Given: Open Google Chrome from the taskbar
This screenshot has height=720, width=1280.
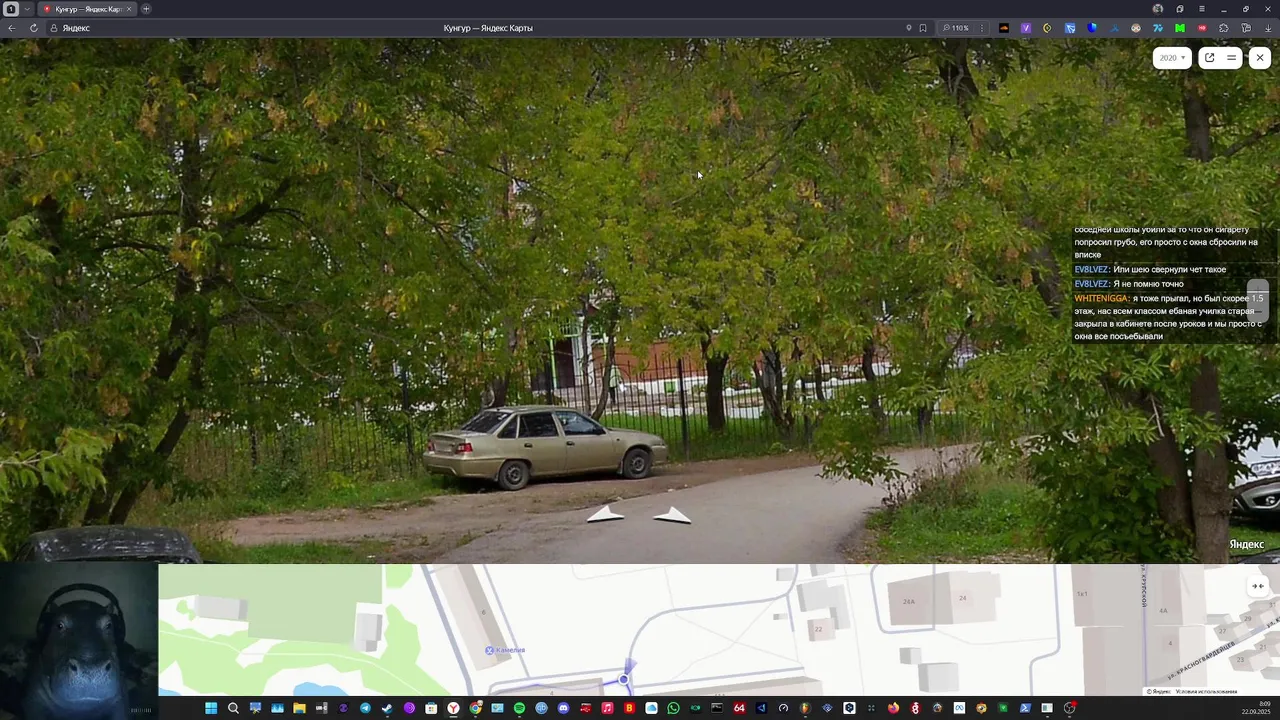Looking at the screenshot, I should (x=475, y=708).
